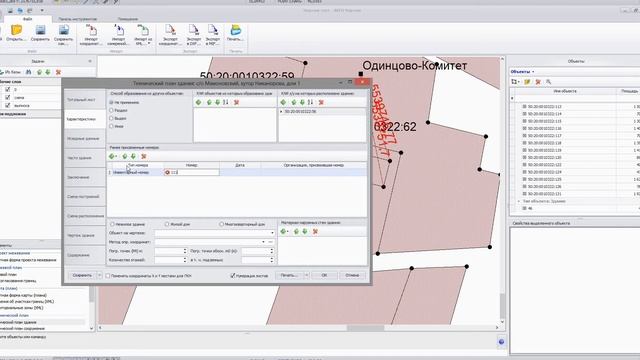
Task: Select Жилой дом radio option
Action: 167,224
